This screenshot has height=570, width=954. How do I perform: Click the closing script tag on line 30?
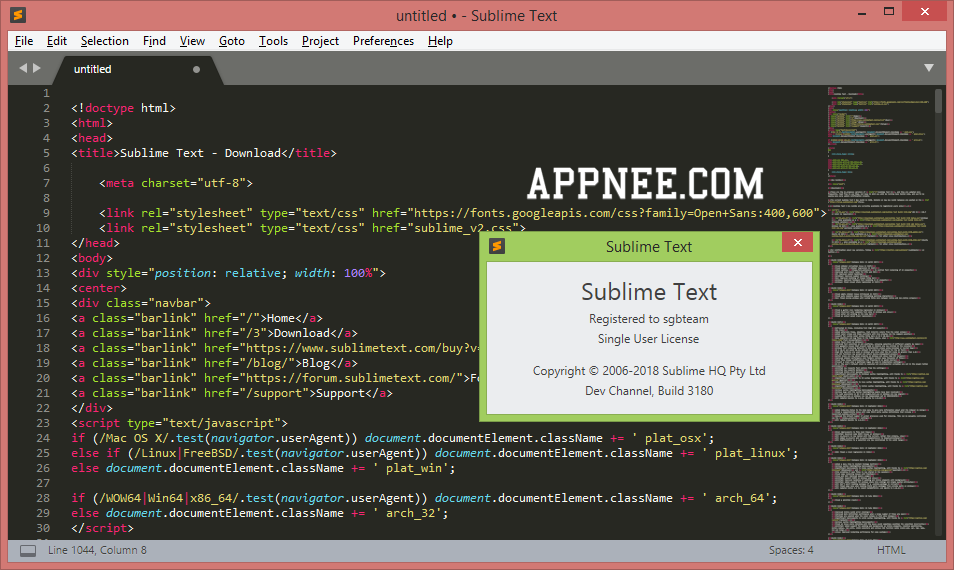[102, 528]
